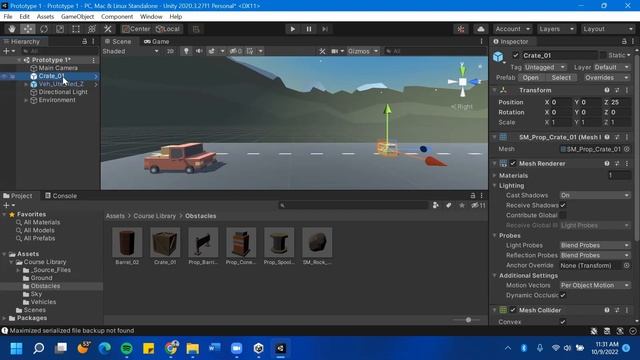The height and width of the screenshot is (360, 640).
Task: Select the Move tool
Action: [x=28, y=29]
